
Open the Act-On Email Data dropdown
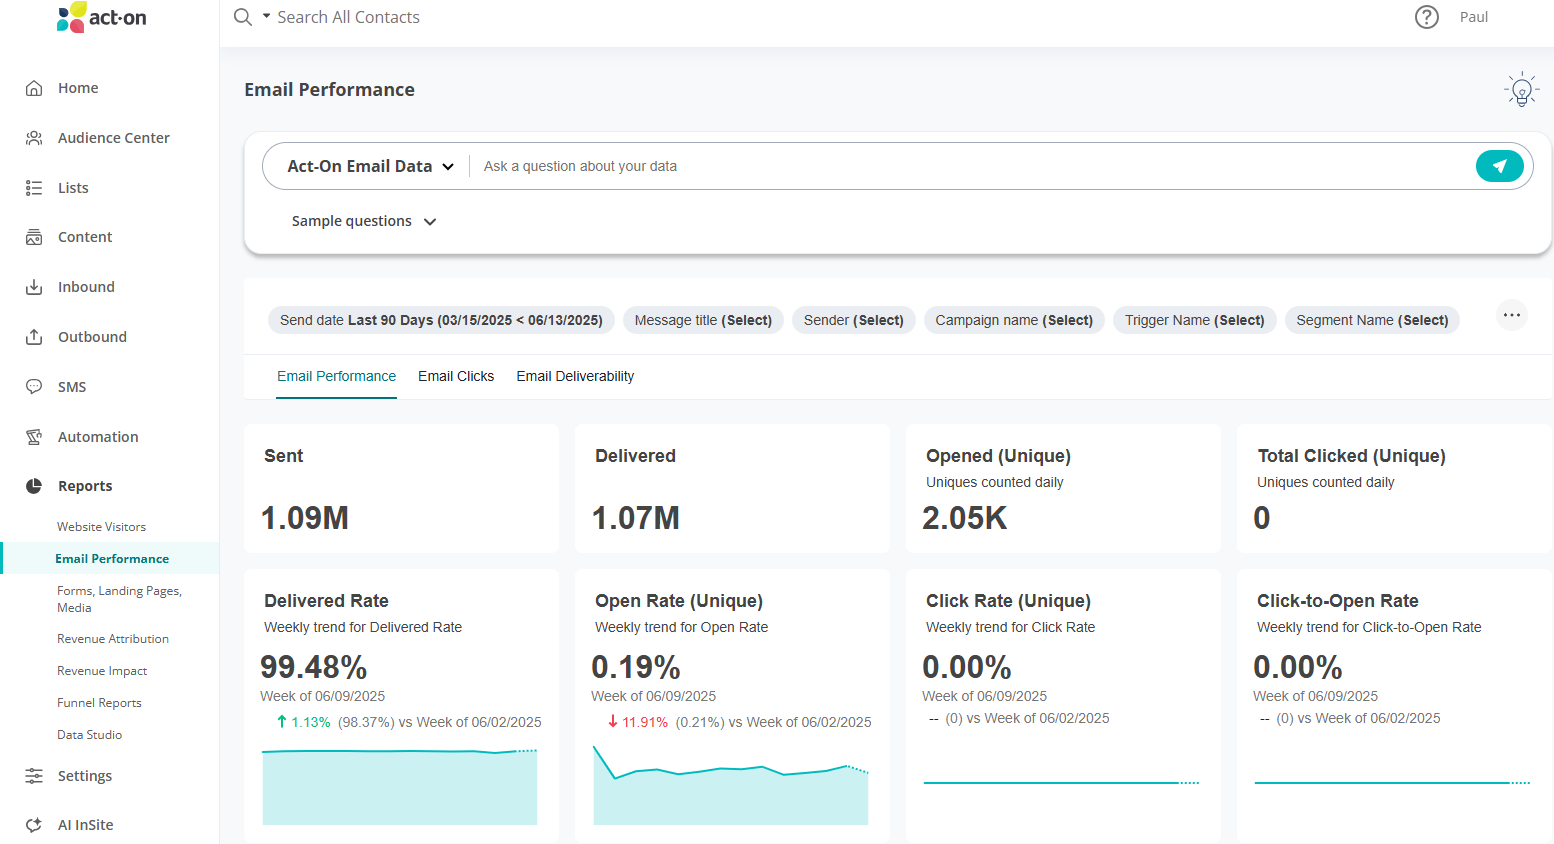tap(370, 166)
